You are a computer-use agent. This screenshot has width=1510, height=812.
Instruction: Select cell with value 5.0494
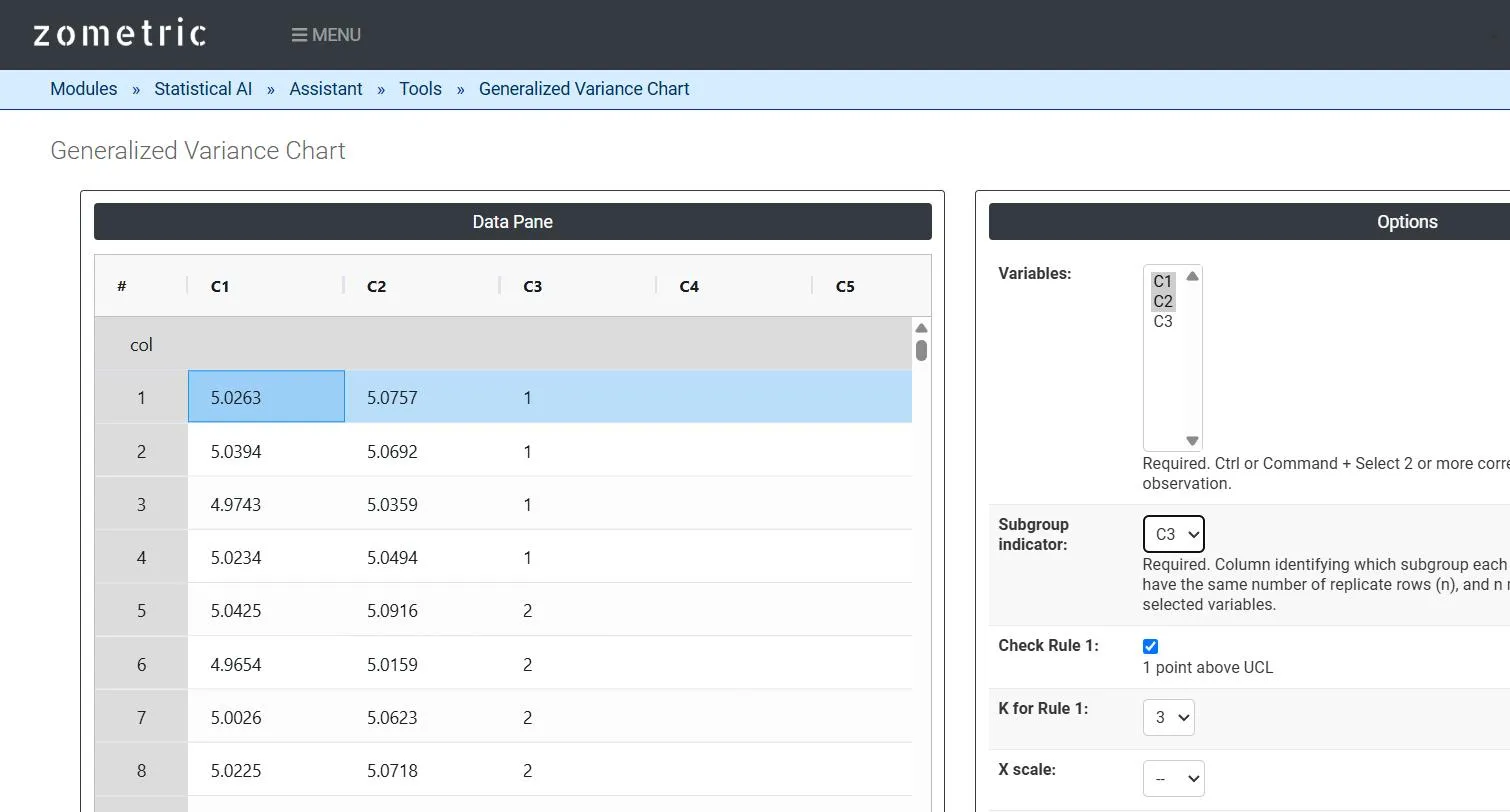coord(422,557)
